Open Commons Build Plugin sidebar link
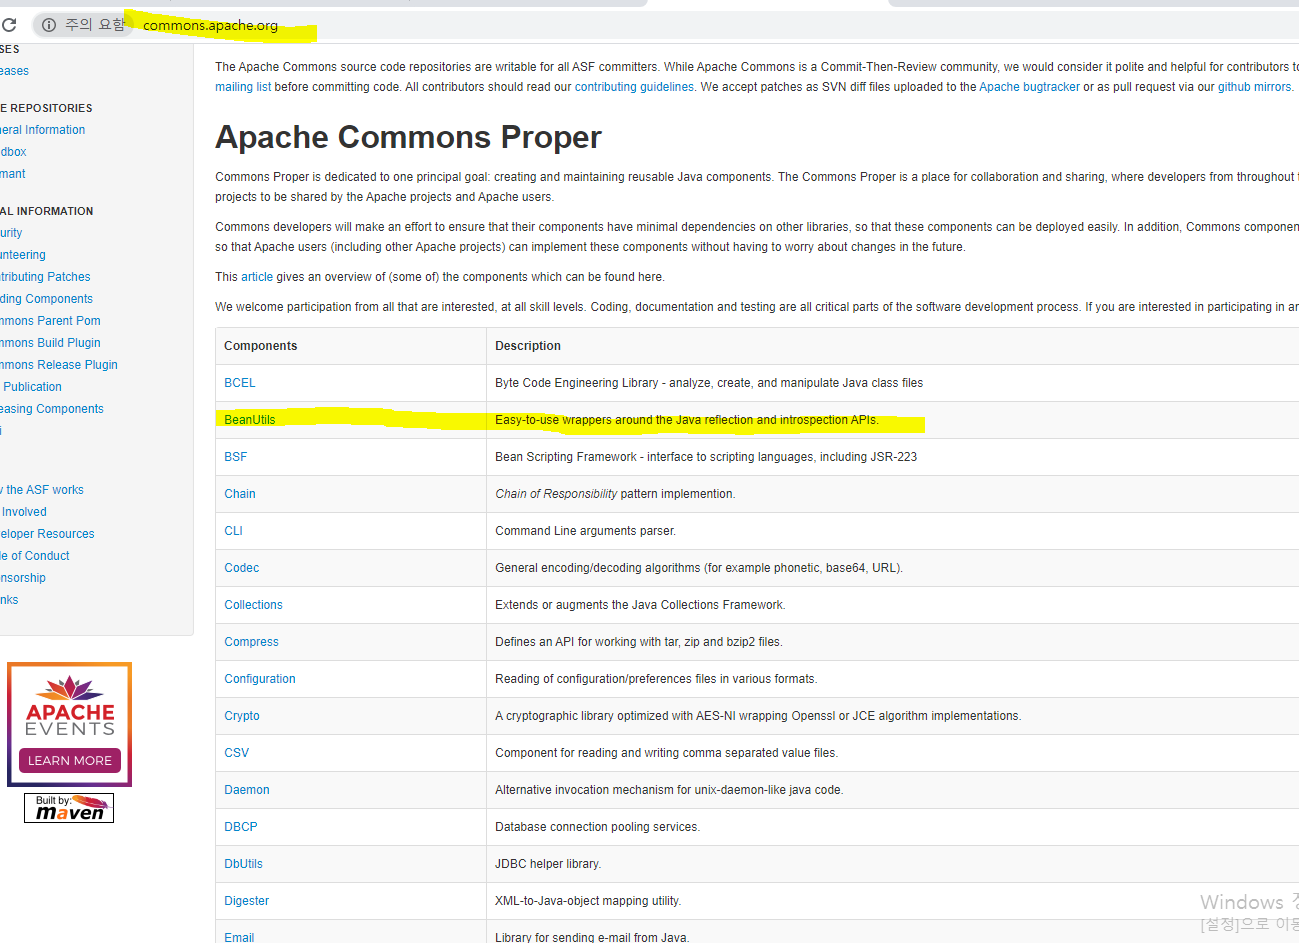 tap(50, 343)
